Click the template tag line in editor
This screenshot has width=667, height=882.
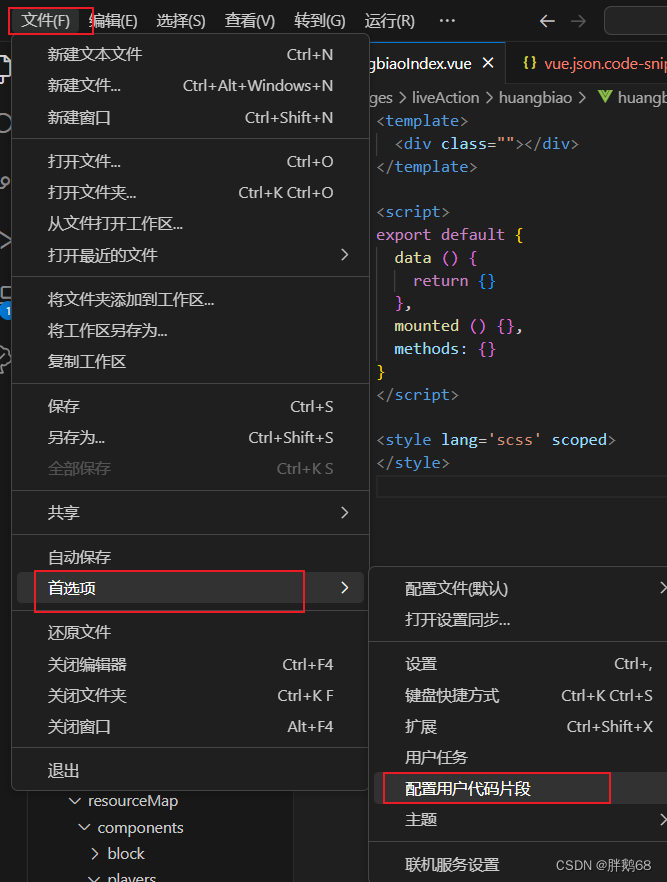tap(422, 121)
